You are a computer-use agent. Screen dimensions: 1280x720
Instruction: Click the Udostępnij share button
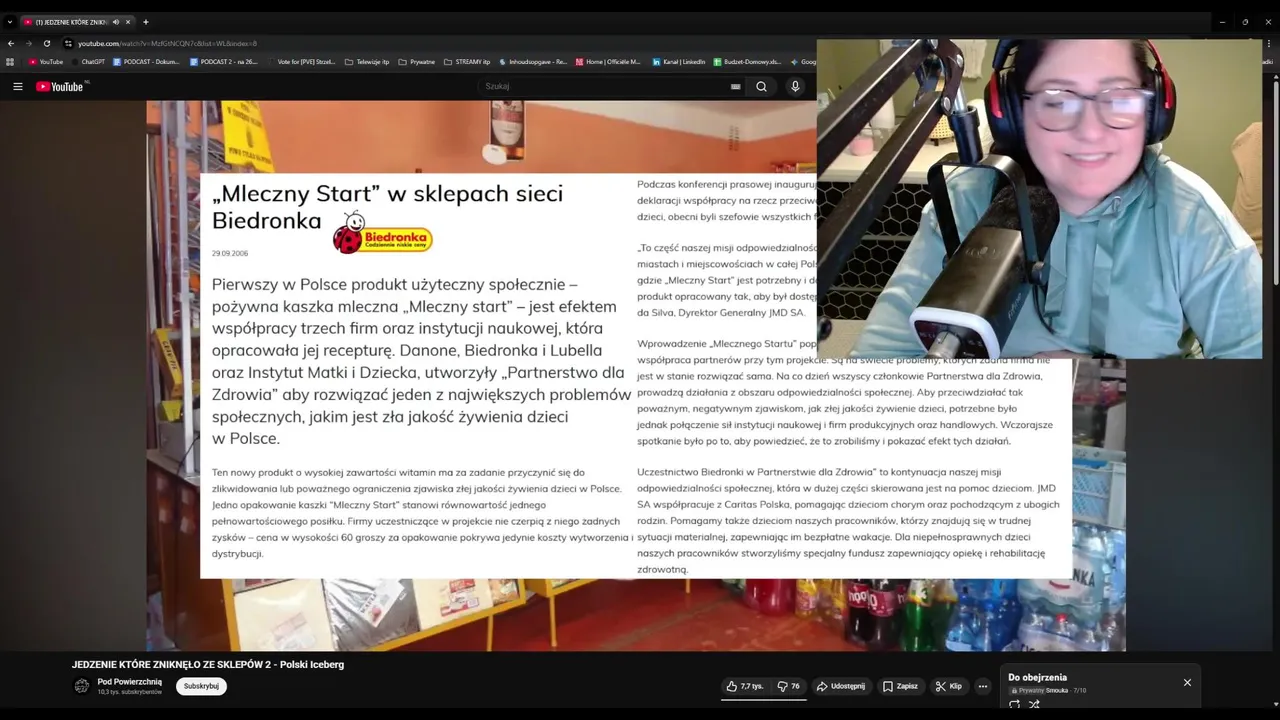[x=840, y=686]
